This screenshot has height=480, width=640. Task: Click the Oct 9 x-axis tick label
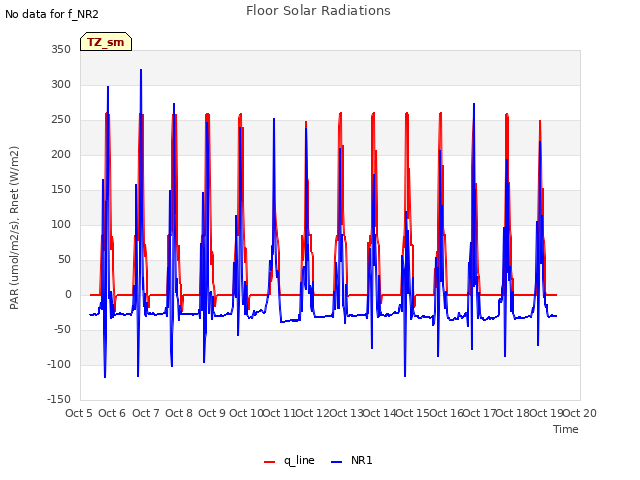click(212, 413)
